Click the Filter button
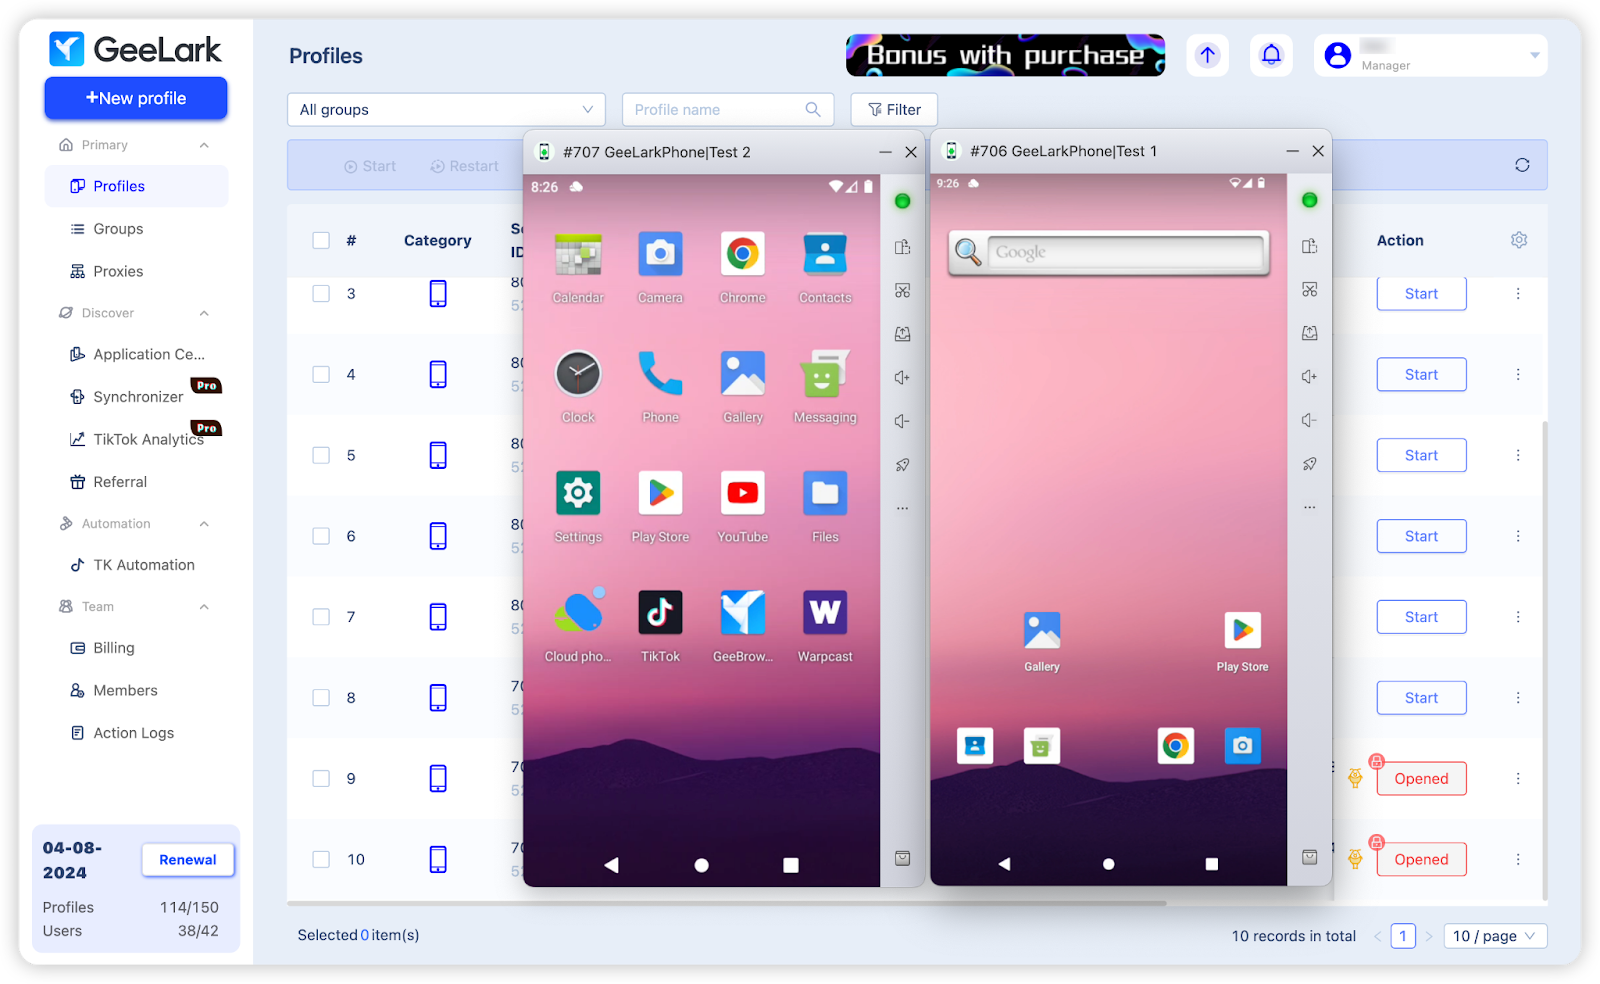 coord(894,110)
